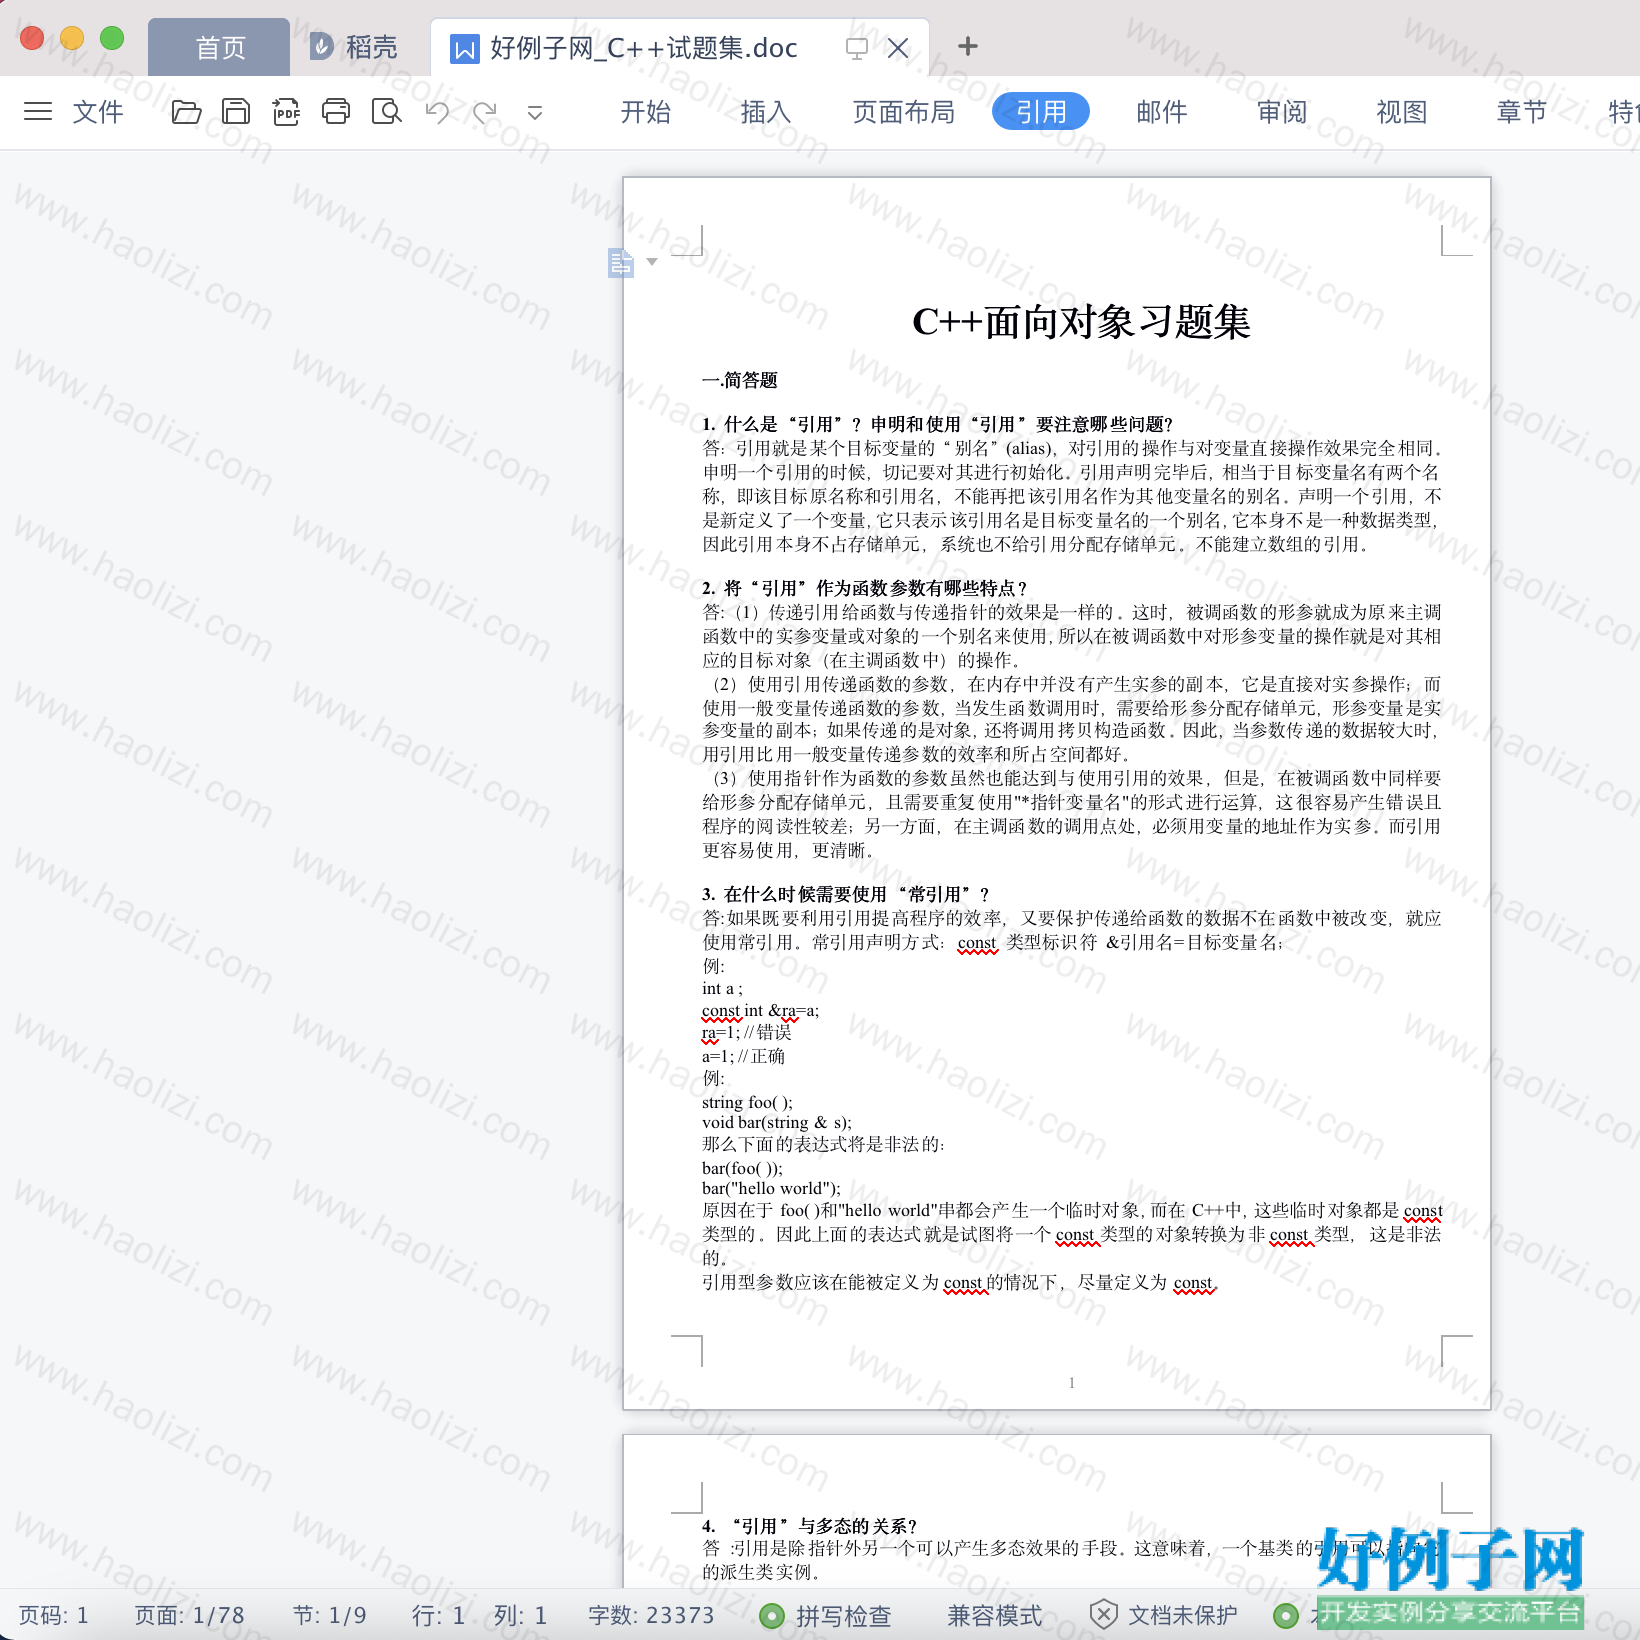Click 字数: 23373 word count
This screenshot has height=1640, width=1640.
pos(651,1615)
